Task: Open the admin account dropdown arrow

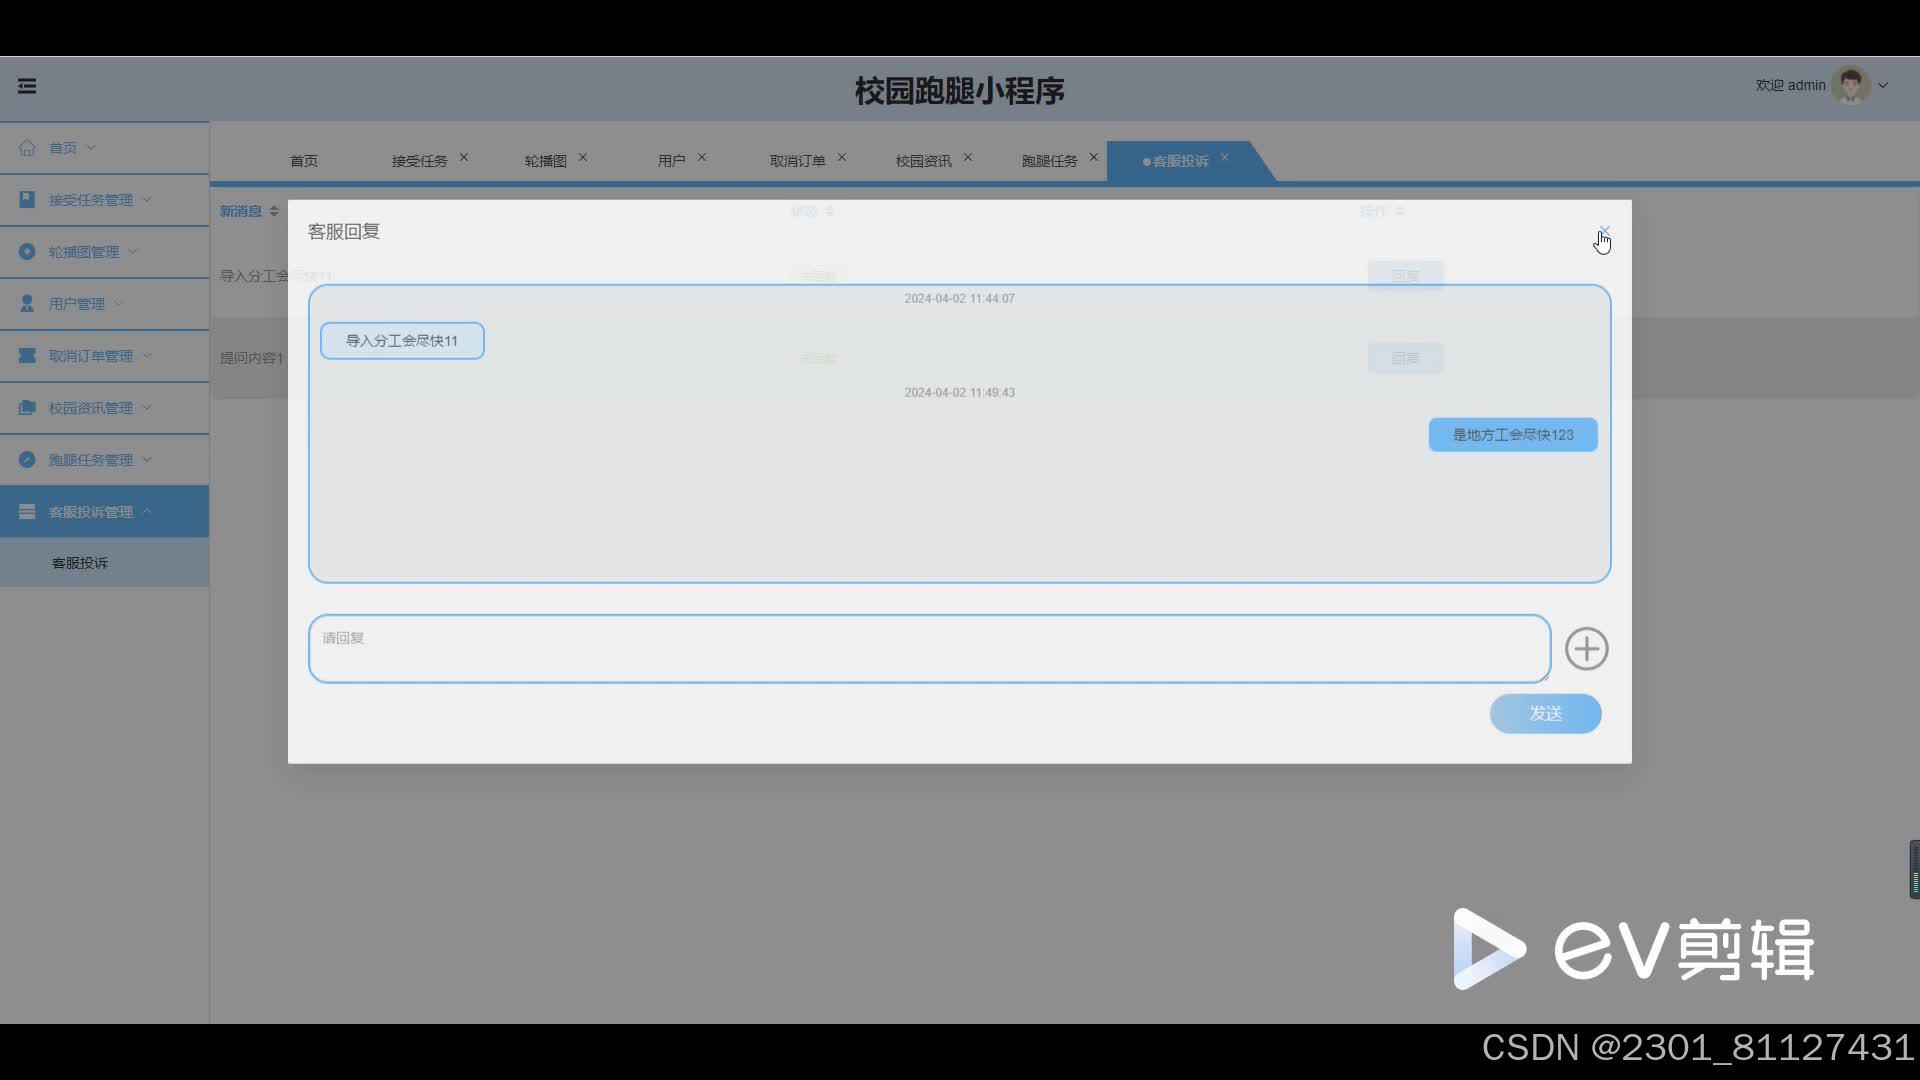Action: [x=1883, y=86]
